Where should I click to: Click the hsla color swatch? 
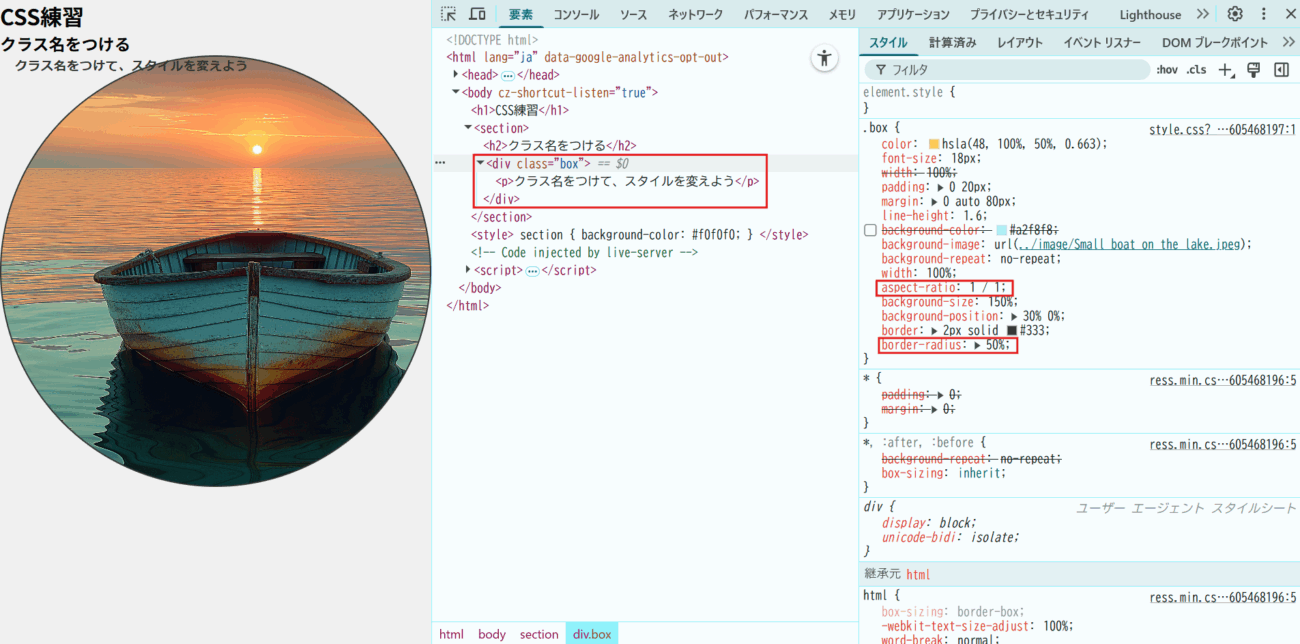tap(934, 144)
